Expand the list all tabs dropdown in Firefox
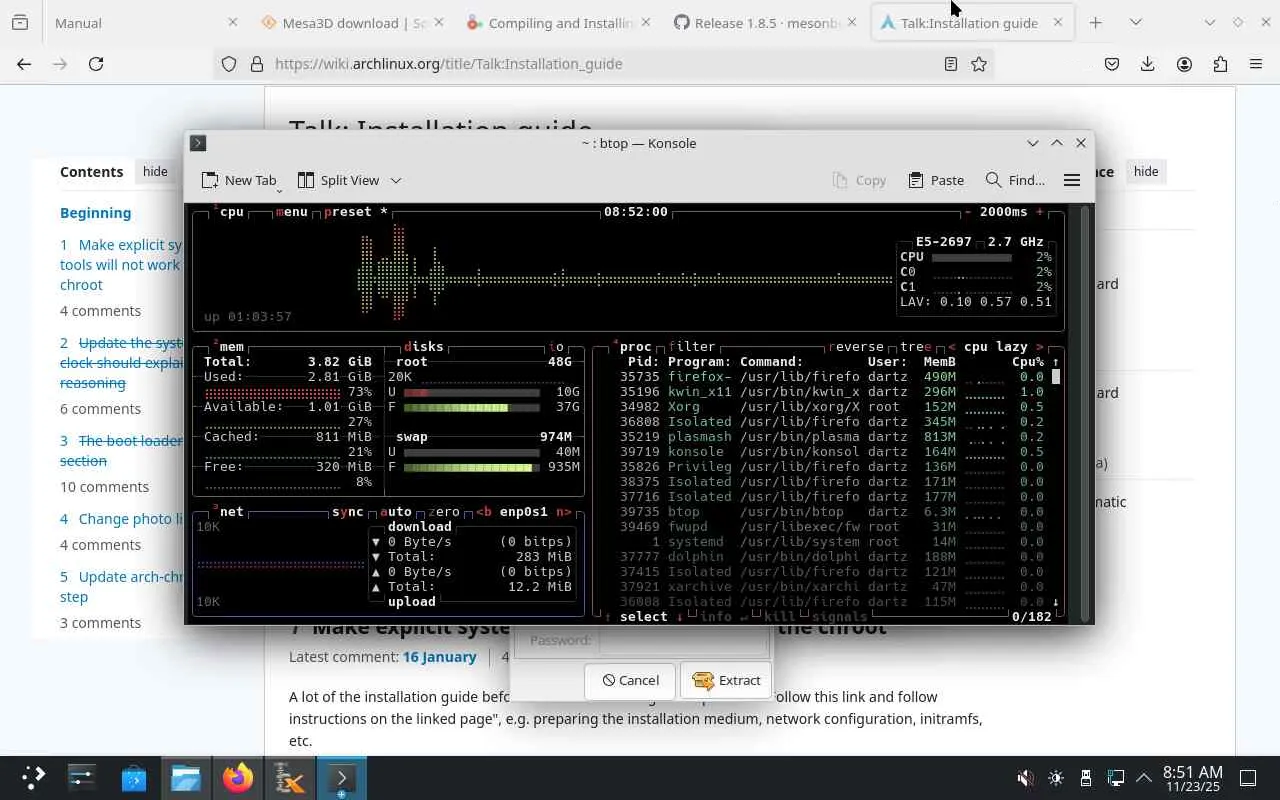1280x800 pixels. [1135, 22]
